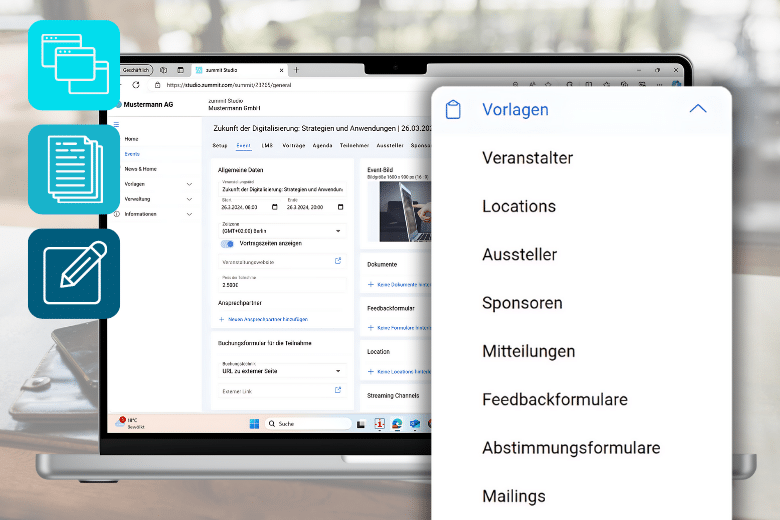
Task: Open the Buchungsplattform dropdown
Action: [338, 370]
